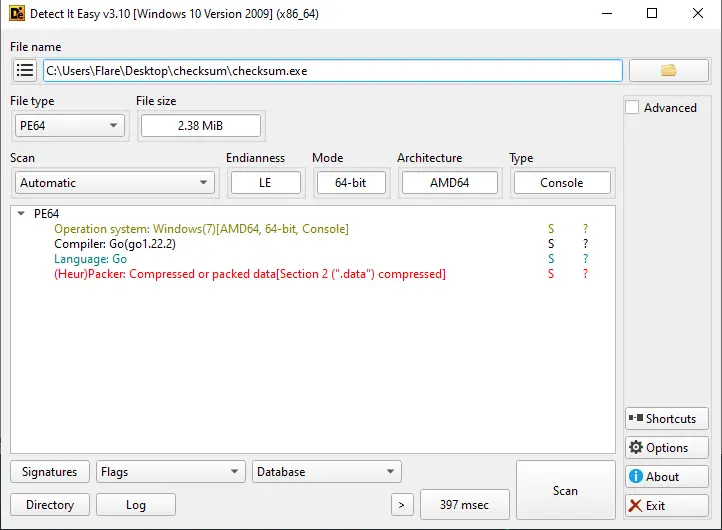This screenshot has height=530, width=722.
Task: Select the PE64 root tree label
Action: [47, 213]
